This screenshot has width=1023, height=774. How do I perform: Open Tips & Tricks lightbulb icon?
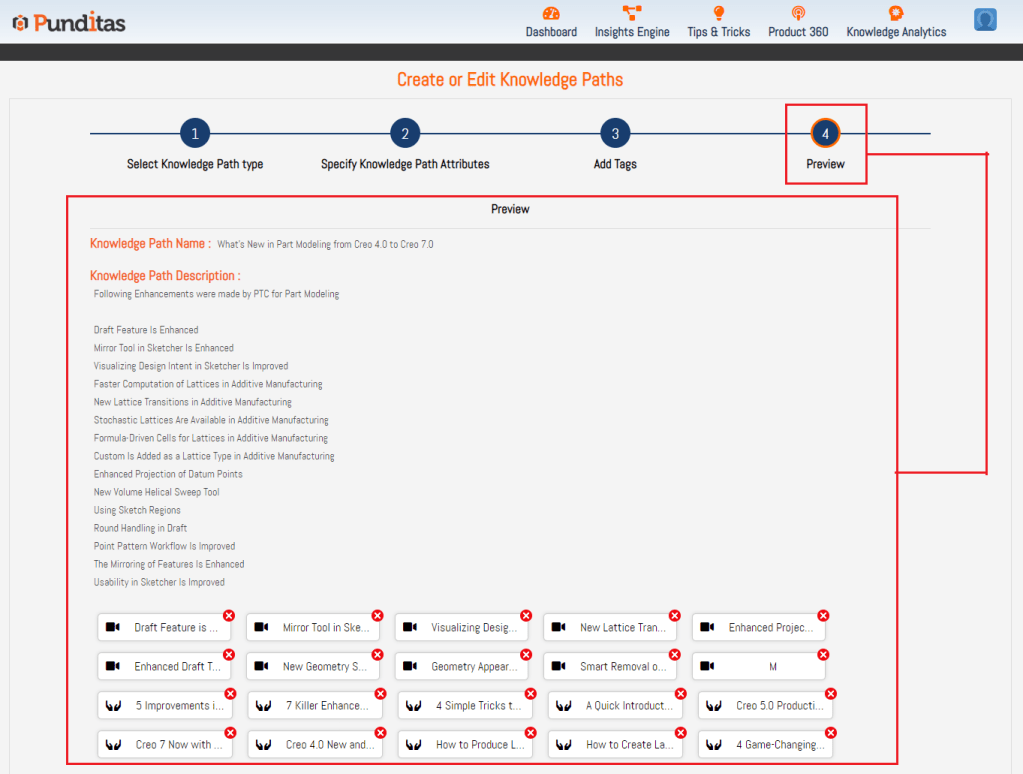pyautogui.click(x=718, y=14)
